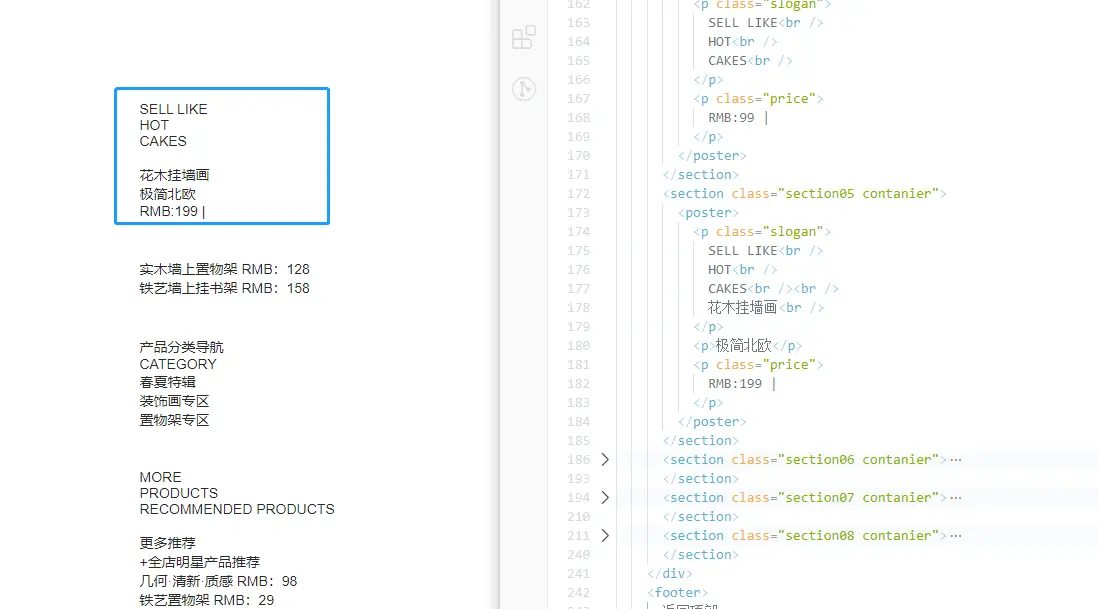Click 'SELL LIKE<br />' code on line 175
This screenshot has width=1099, height=609.
[x=765, y=251]
